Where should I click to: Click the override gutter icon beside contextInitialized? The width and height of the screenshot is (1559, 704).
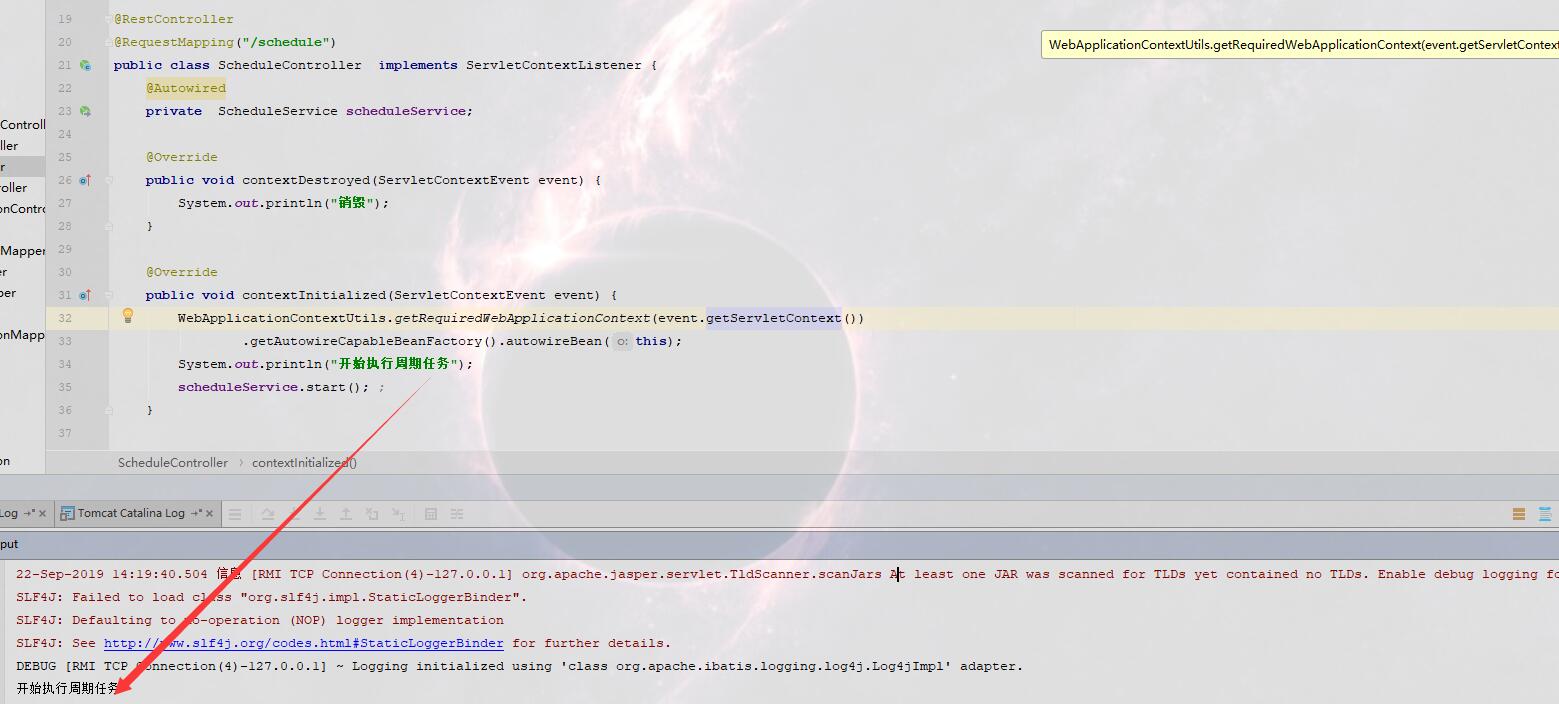(x=85, y=295)
